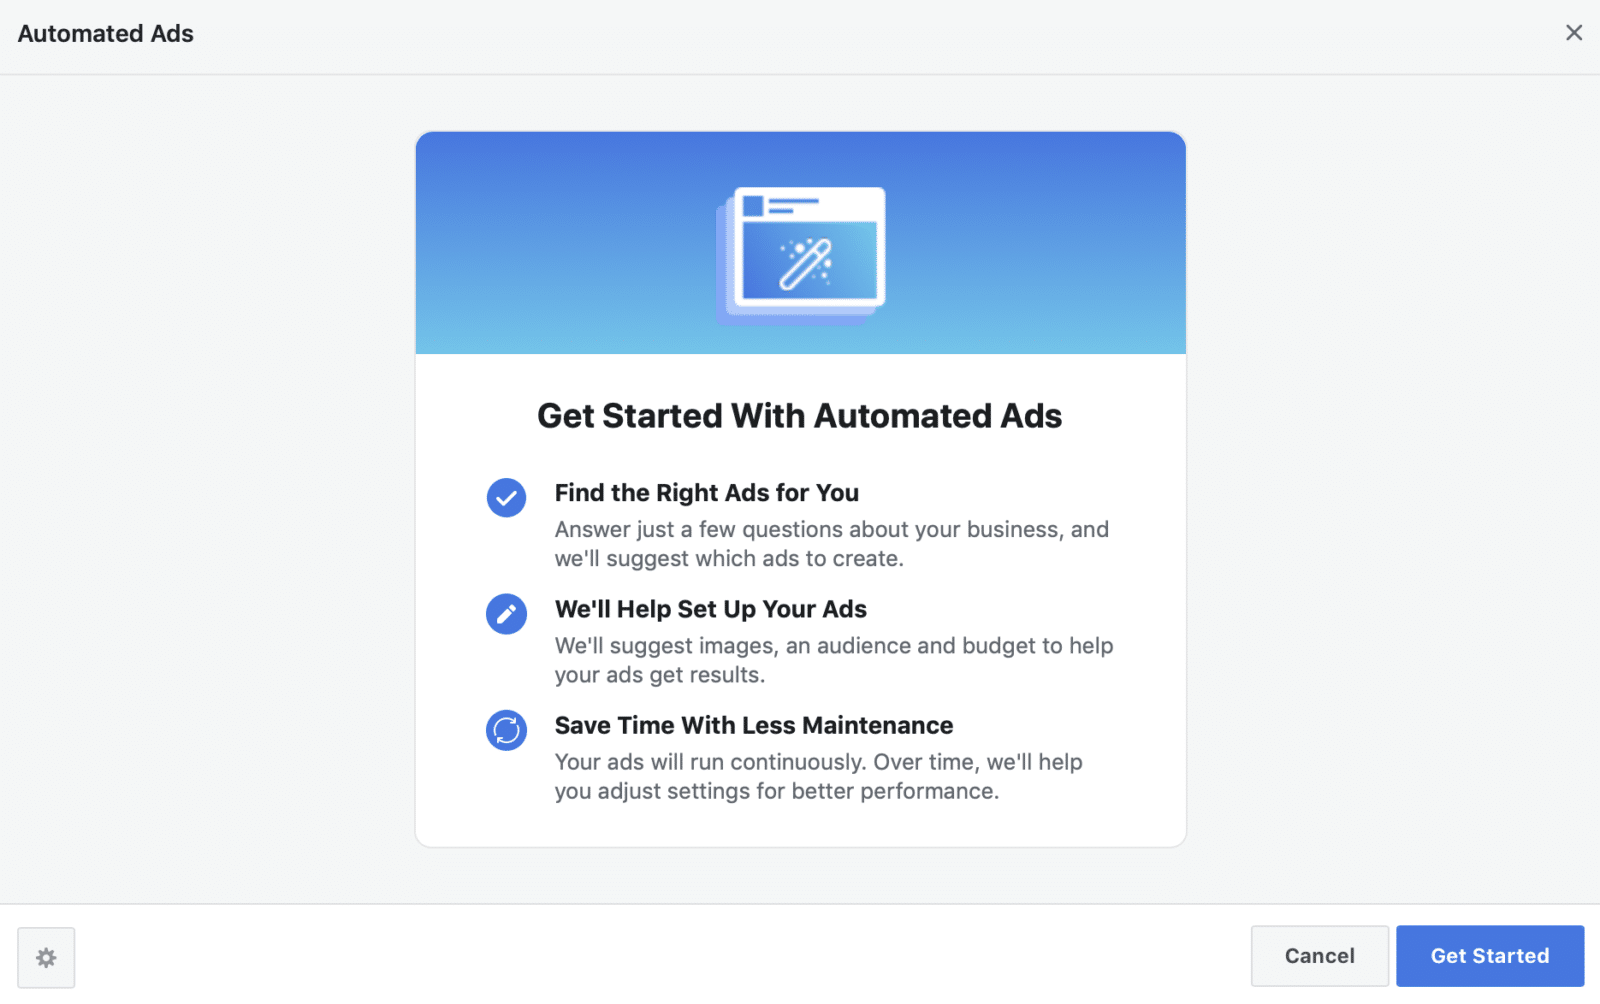Click the blue checkmark icon
The height and width of the screenshot is (1004, 1600).
506,497
